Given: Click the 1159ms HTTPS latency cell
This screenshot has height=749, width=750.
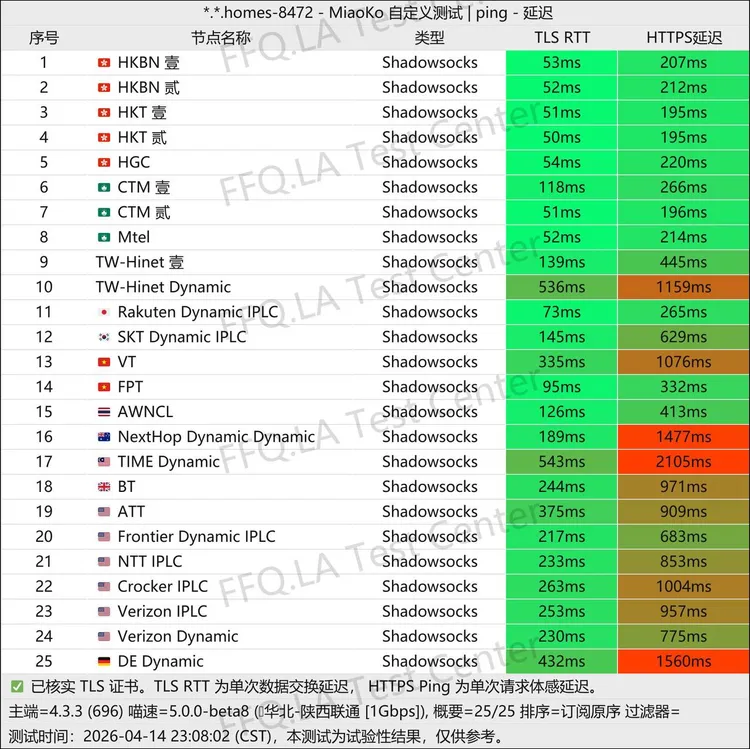Looking at the screenshot, I should pyautogui.click(x=684, y=287).
